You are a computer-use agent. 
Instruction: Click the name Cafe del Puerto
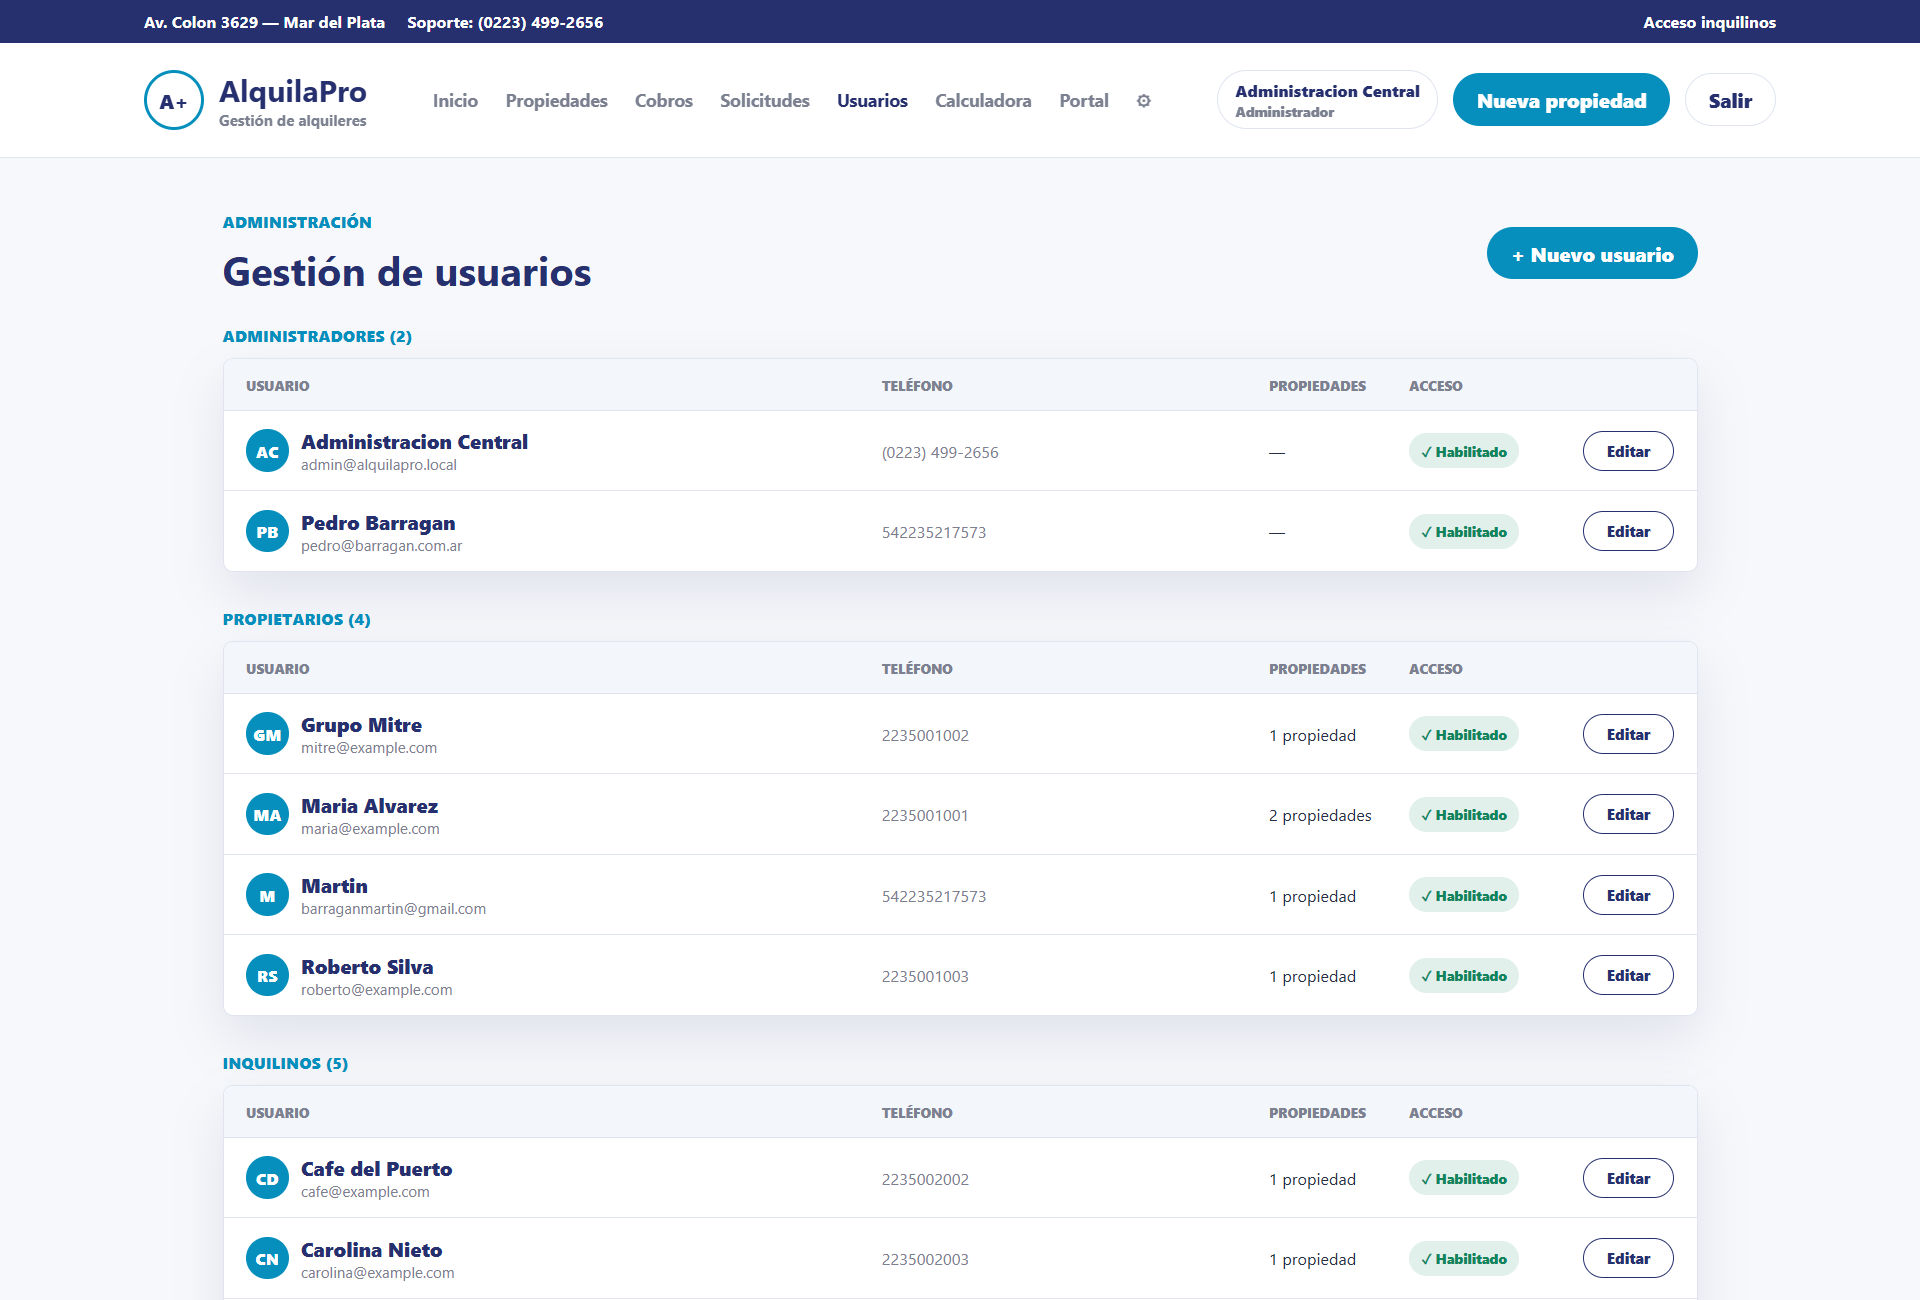(376, 1169)
